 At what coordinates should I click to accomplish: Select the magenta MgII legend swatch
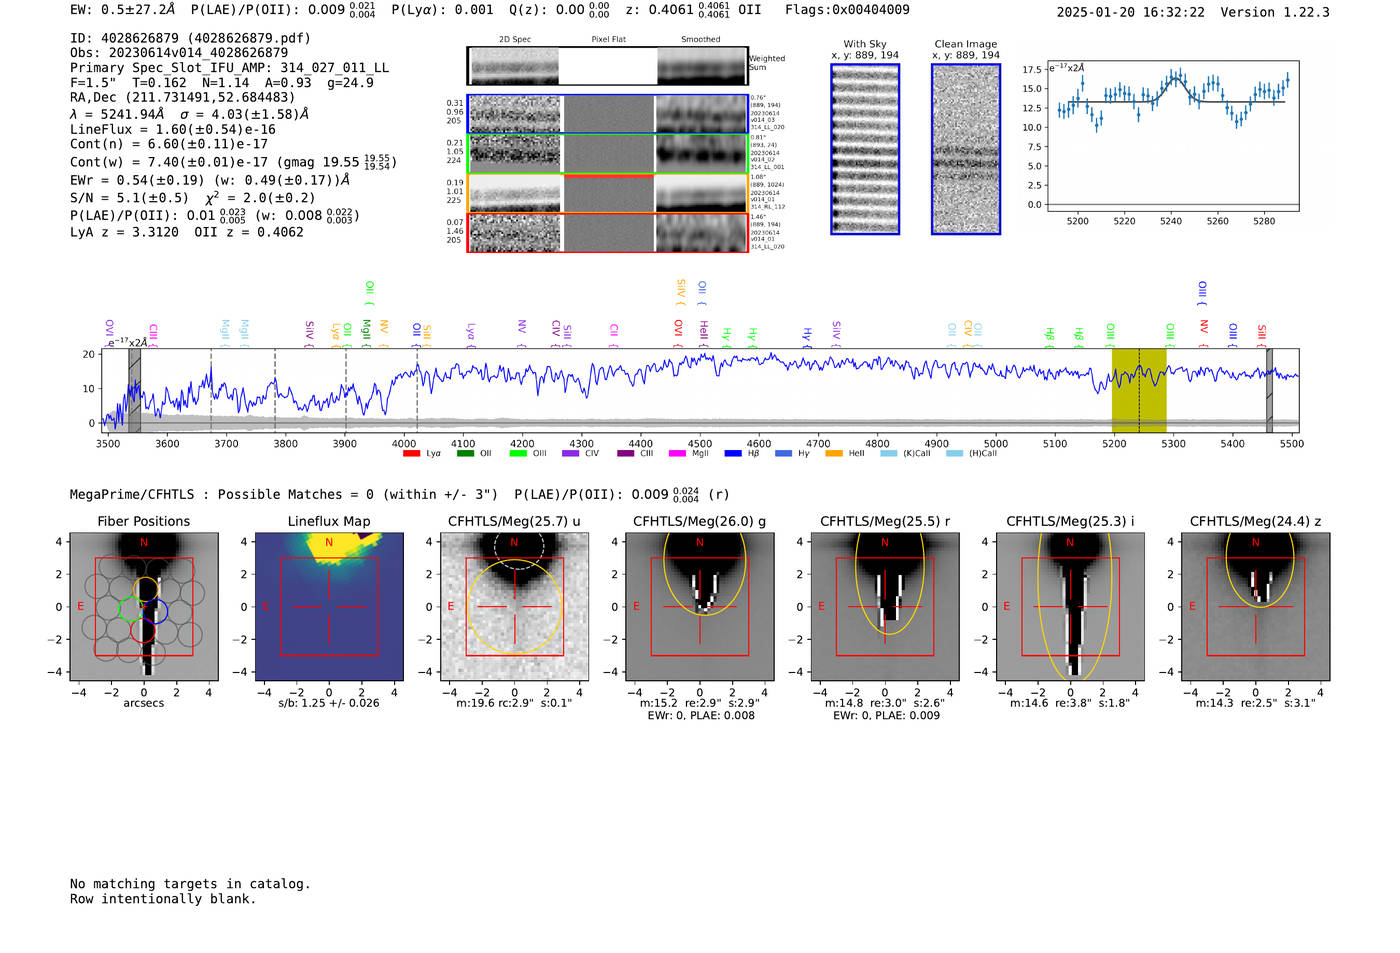coord(677,454)
